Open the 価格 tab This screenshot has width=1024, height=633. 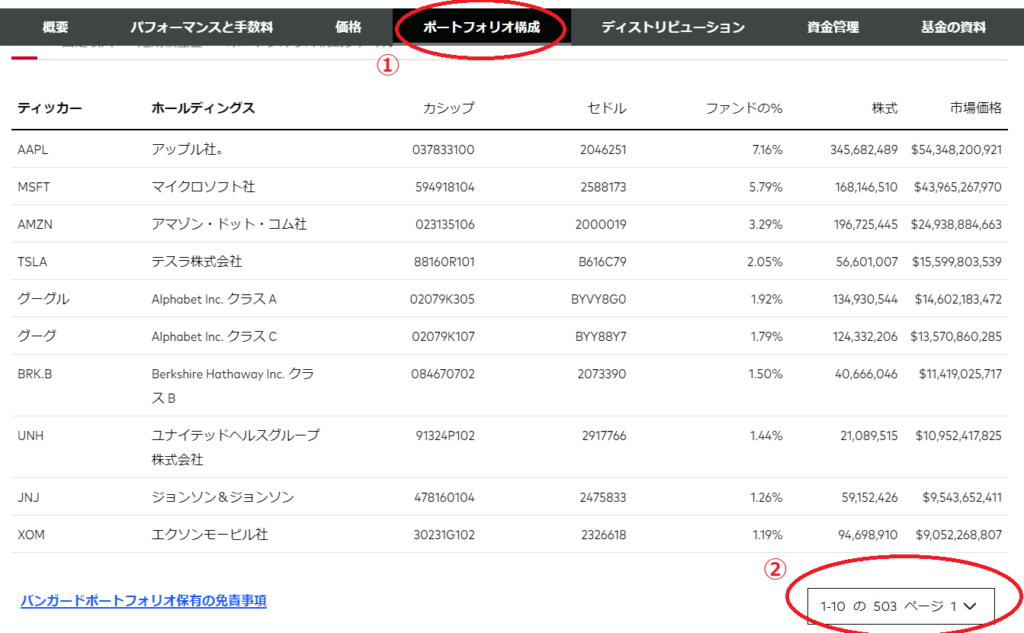(x=348, y=27)
